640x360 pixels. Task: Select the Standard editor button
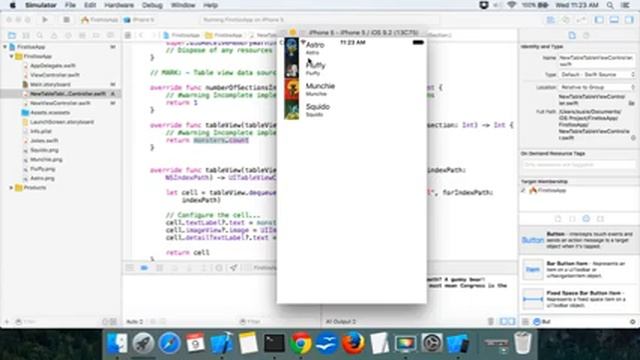551,20
